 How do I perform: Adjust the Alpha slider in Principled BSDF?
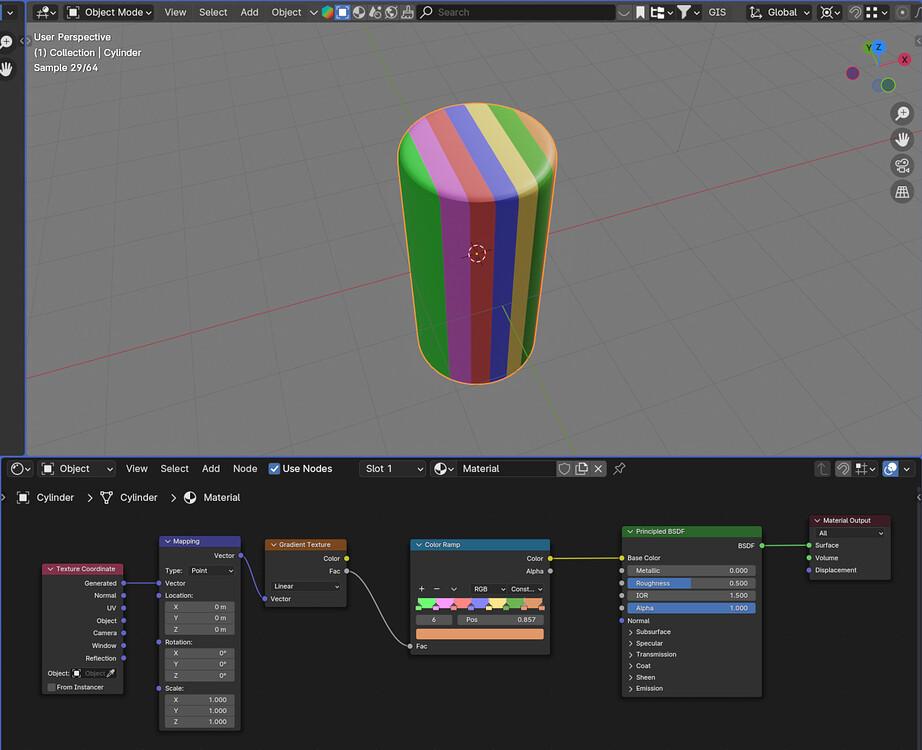click(x=692, y=608)
